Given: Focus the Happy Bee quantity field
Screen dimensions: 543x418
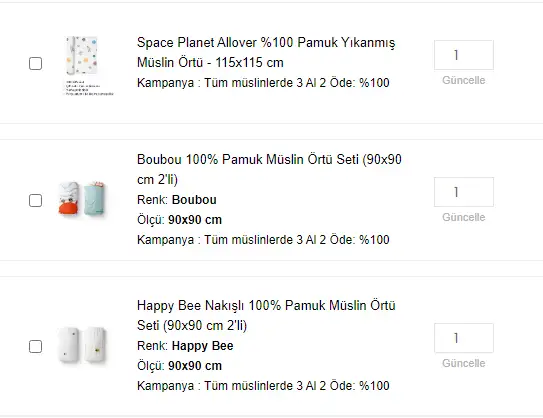Looking at the screenshot, I should click(464, 338).
